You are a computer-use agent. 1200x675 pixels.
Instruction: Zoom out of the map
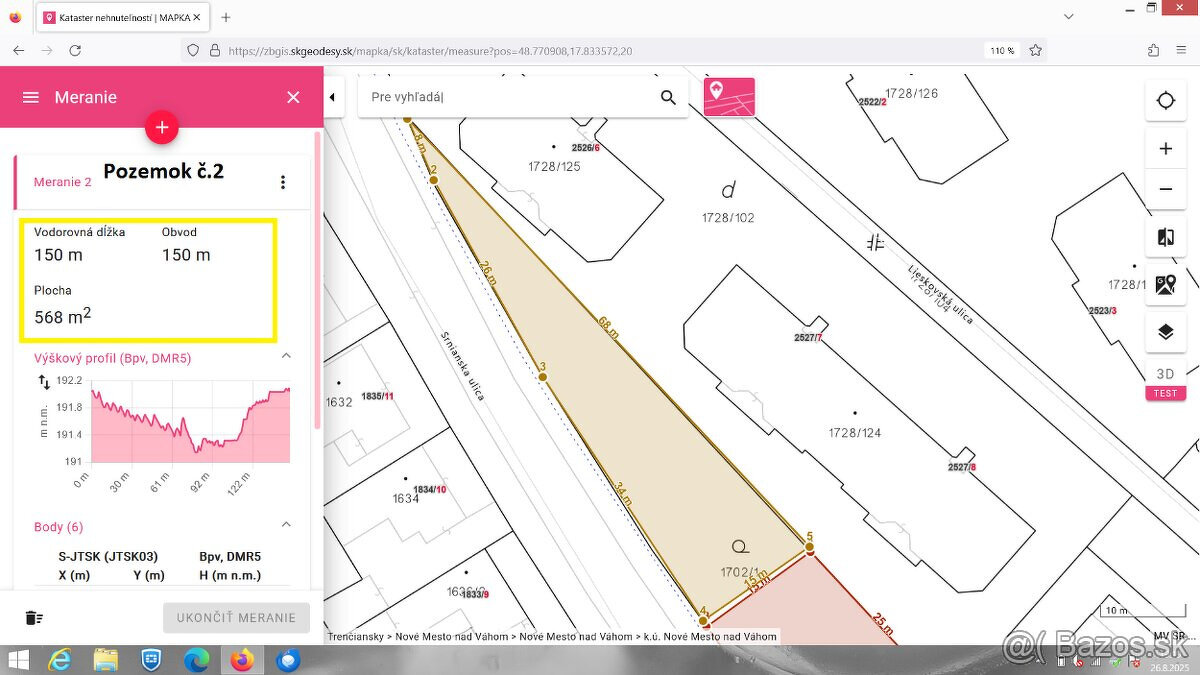[x=1165, y=189]
